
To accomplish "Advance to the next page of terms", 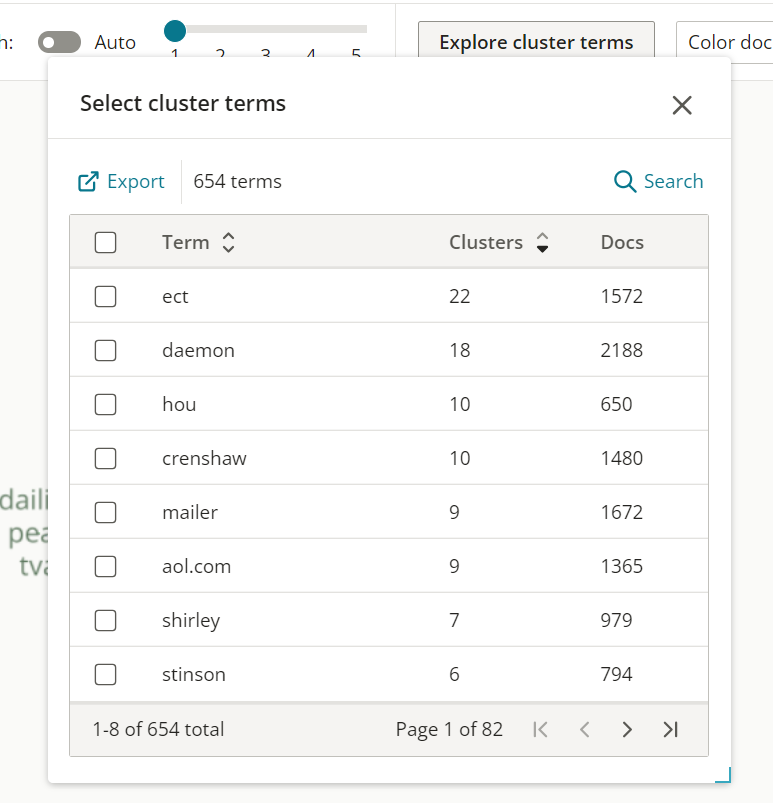I will click(627, 729).
